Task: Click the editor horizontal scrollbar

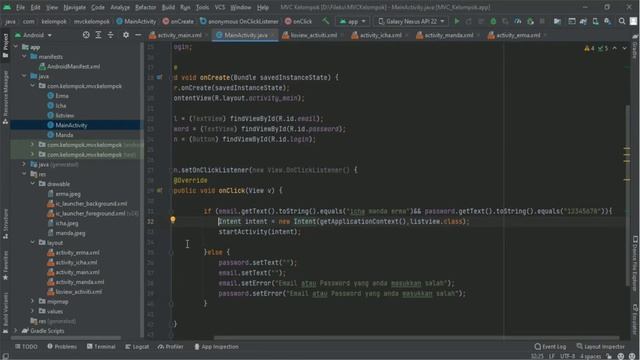Action: 416,338
